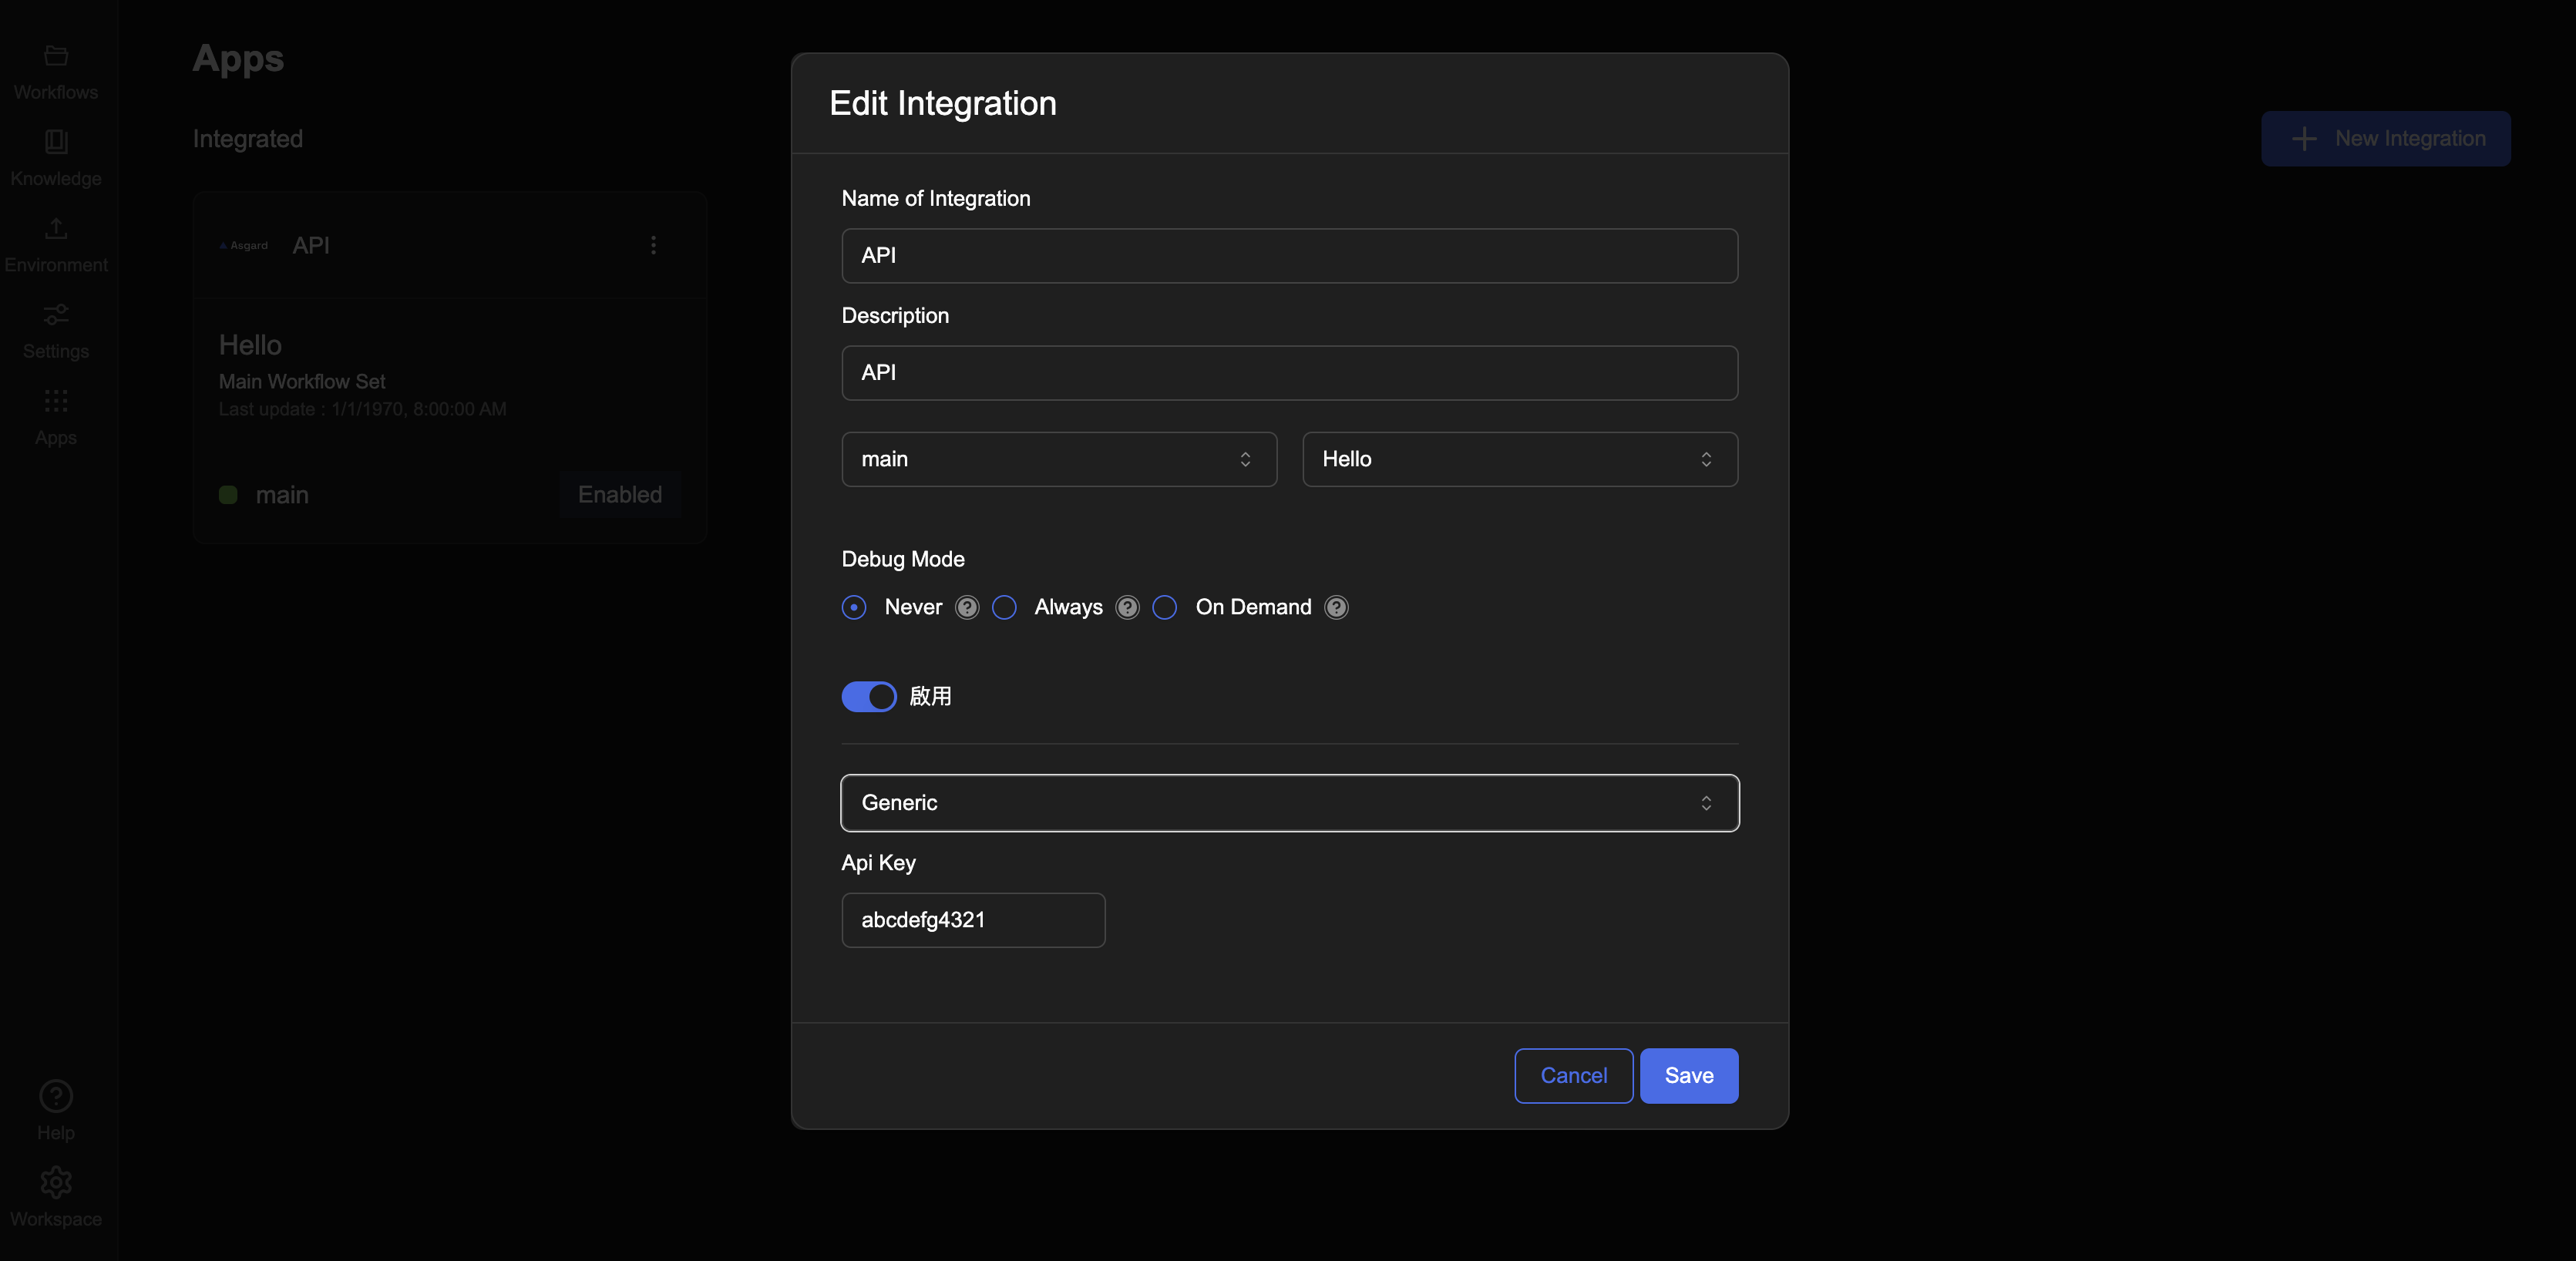Select the Always debug mode radio
Image resolution: width=2576 pixels, height=1261 pixels.
(1004, 607)
